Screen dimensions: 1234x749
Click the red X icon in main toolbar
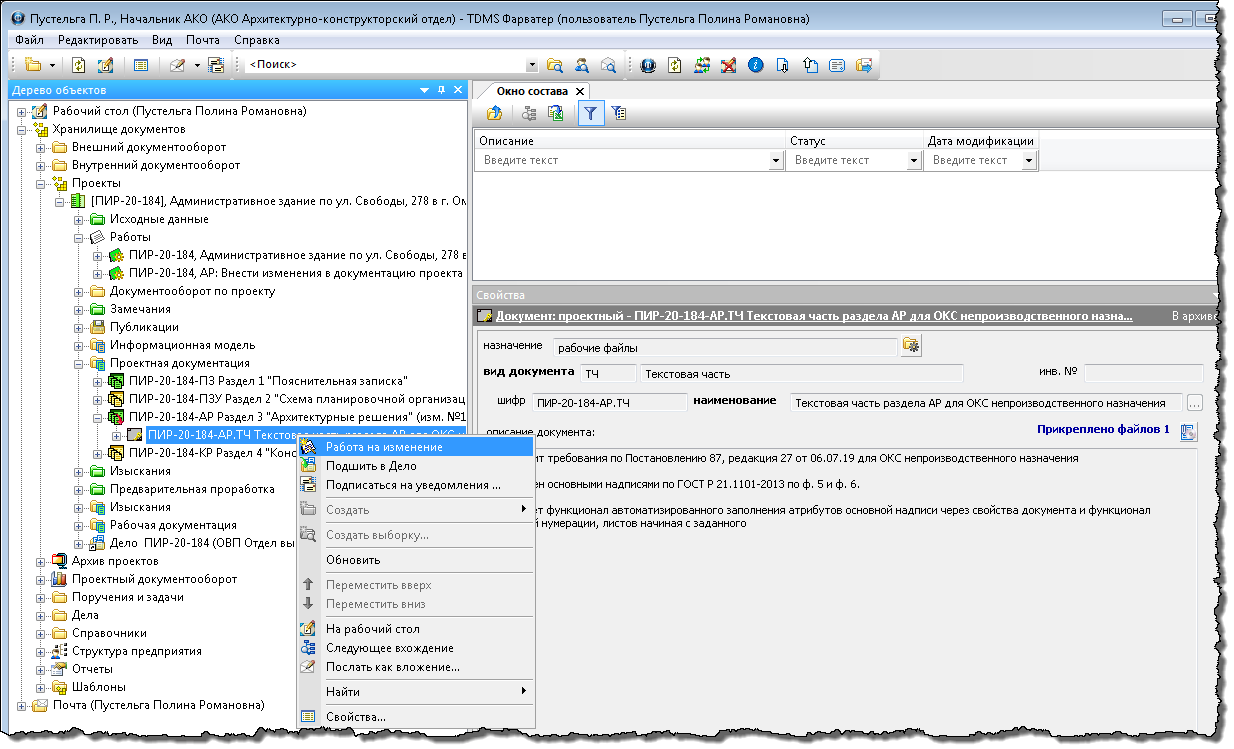[729, 65]
